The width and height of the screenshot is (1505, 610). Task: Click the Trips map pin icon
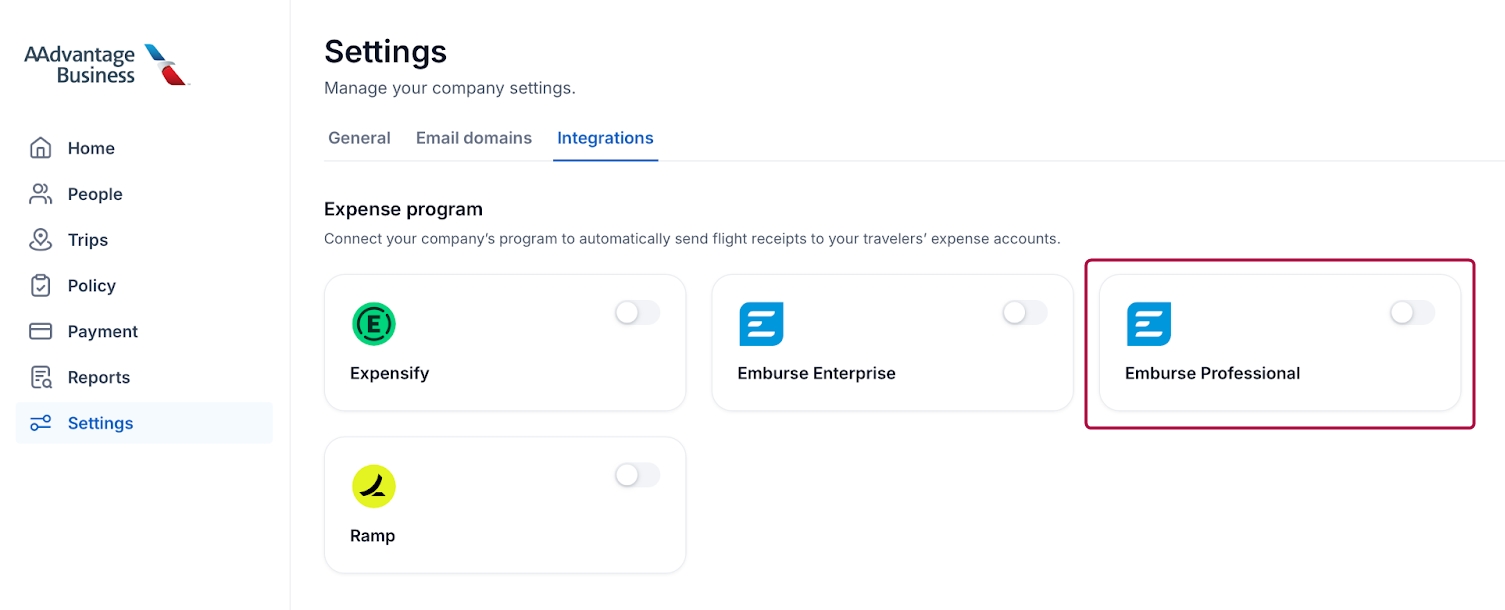tap(40, 240)
